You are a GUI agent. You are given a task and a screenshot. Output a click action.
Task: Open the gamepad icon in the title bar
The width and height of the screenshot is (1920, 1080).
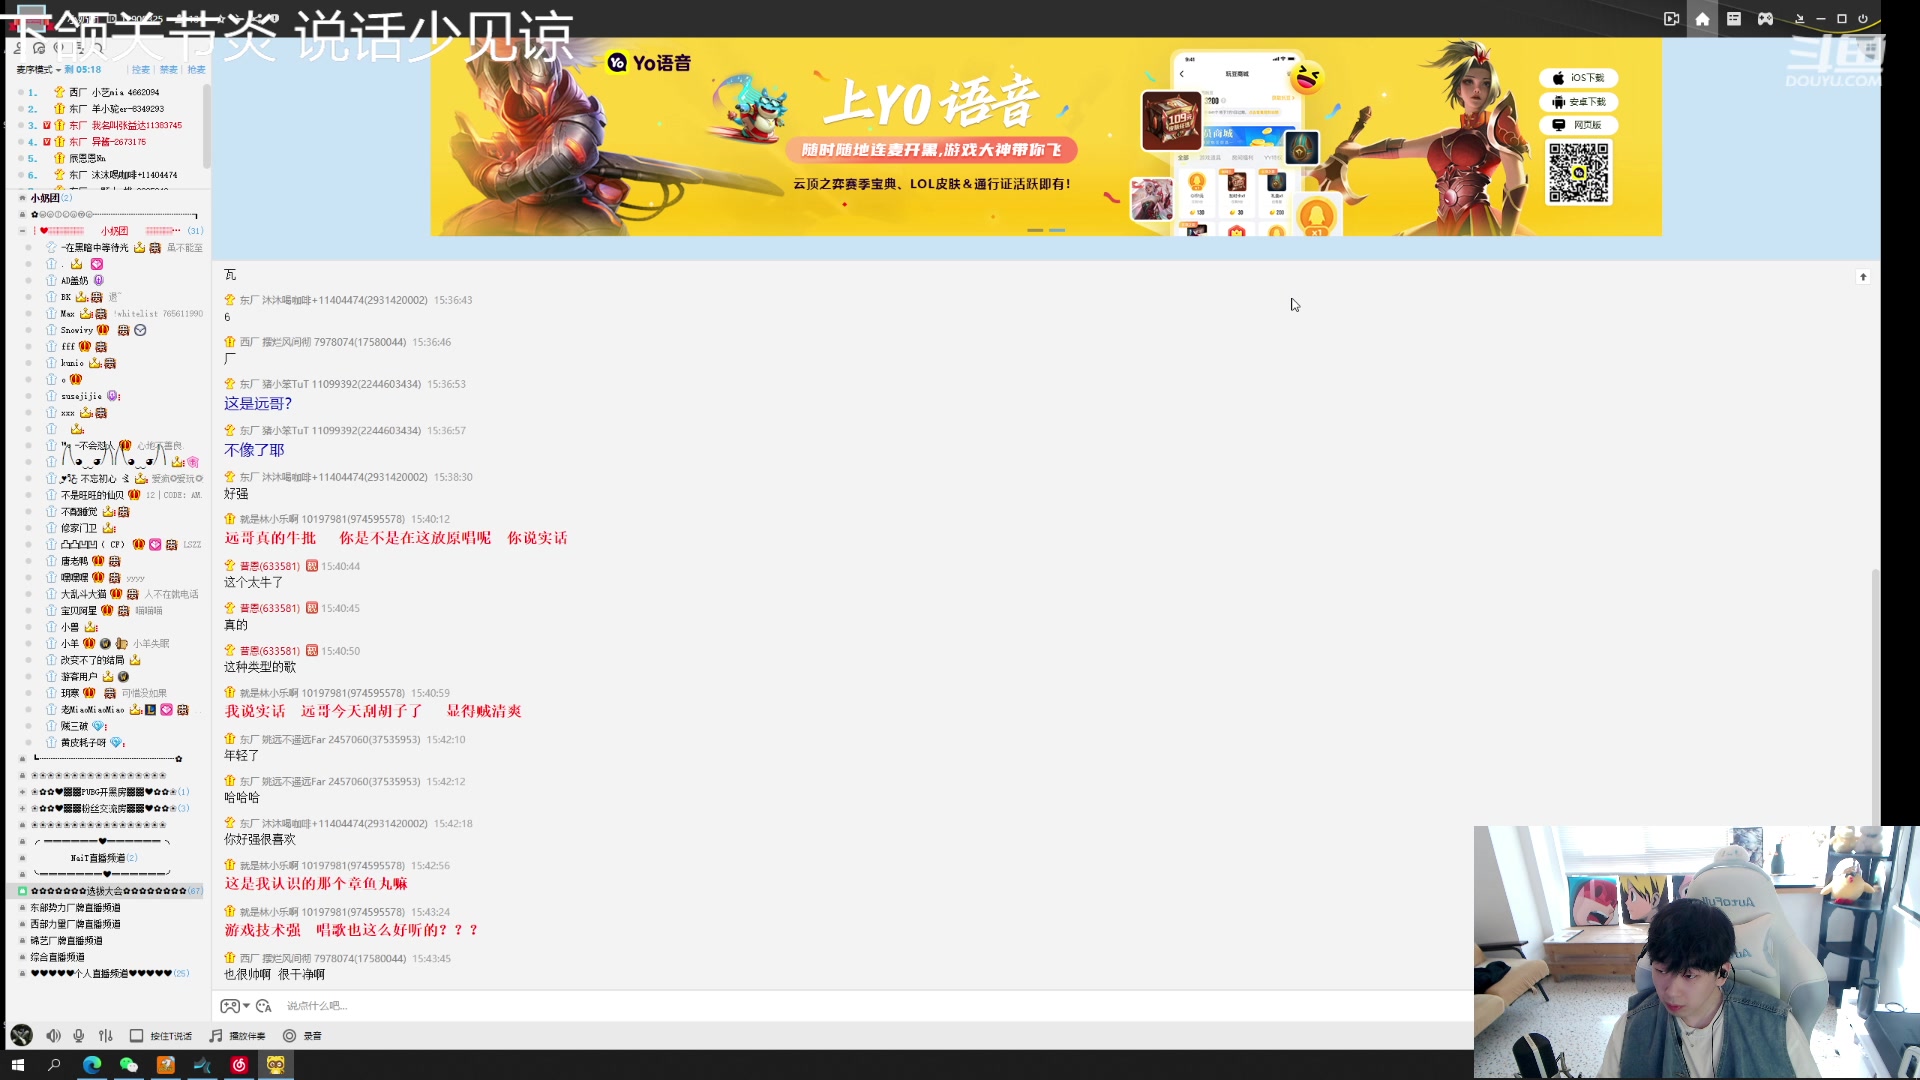(x=1765, y=18)
